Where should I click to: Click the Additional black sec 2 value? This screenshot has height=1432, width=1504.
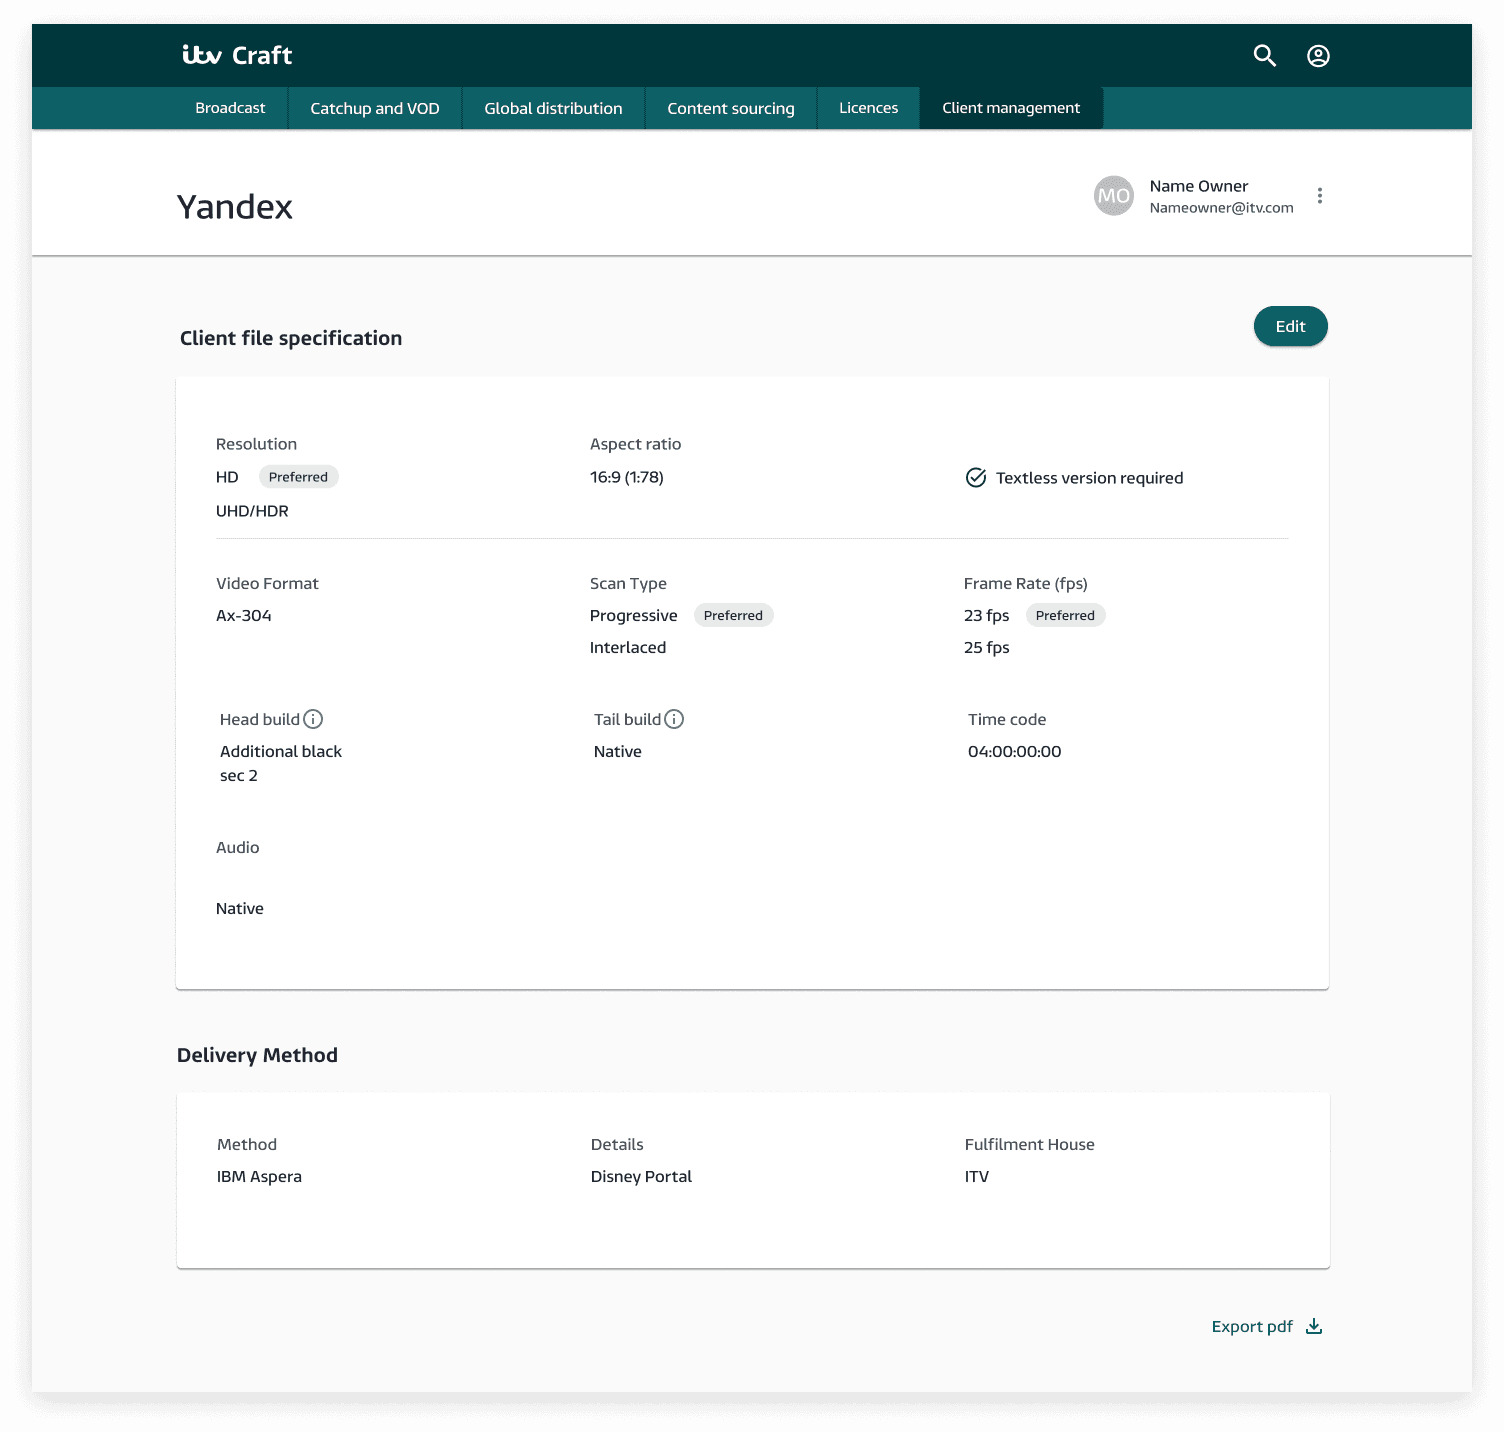coord(281,763)
